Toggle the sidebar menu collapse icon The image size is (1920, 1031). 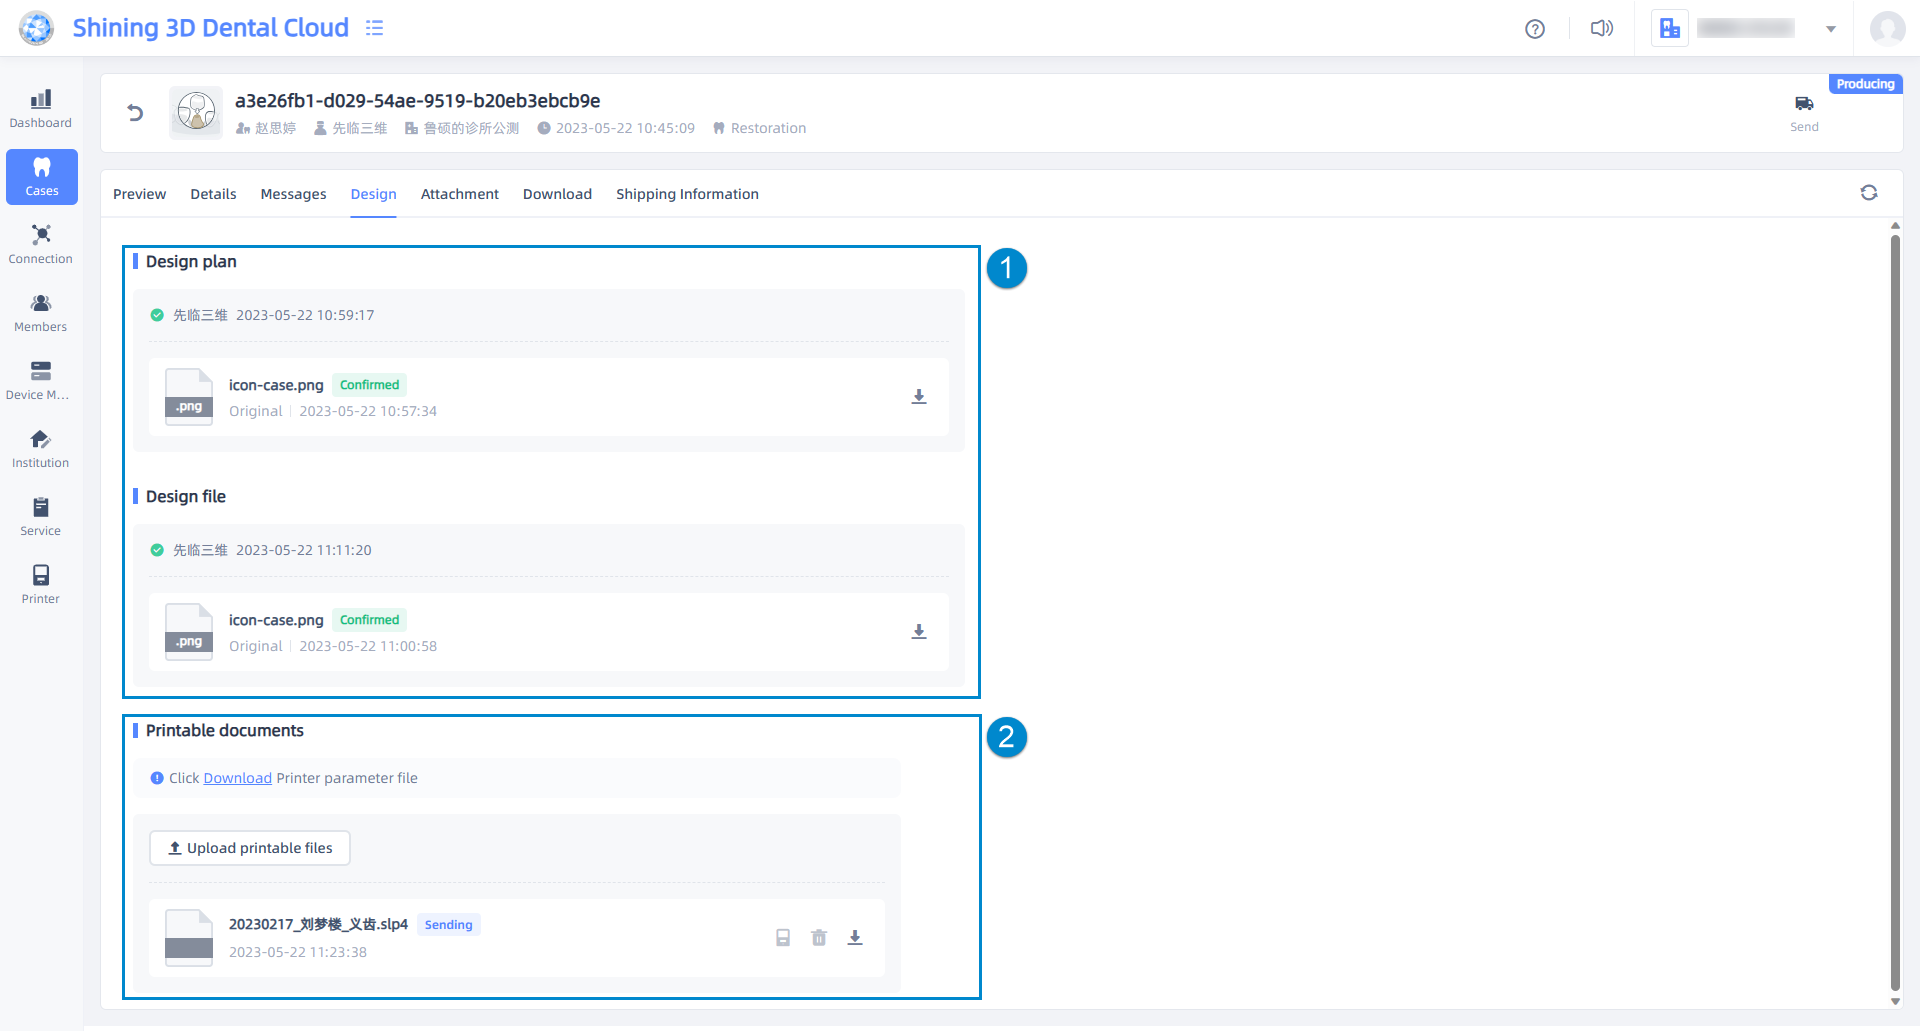pyautogui.click(x=375, y=28)
